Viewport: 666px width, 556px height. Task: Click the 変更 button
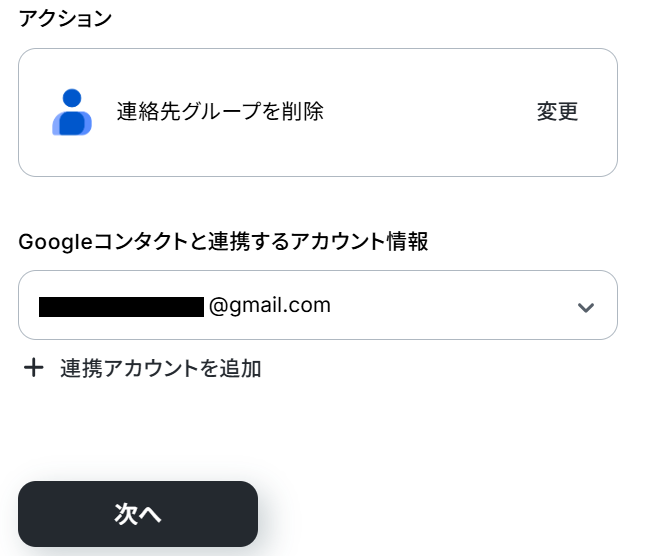pos(557,112)
